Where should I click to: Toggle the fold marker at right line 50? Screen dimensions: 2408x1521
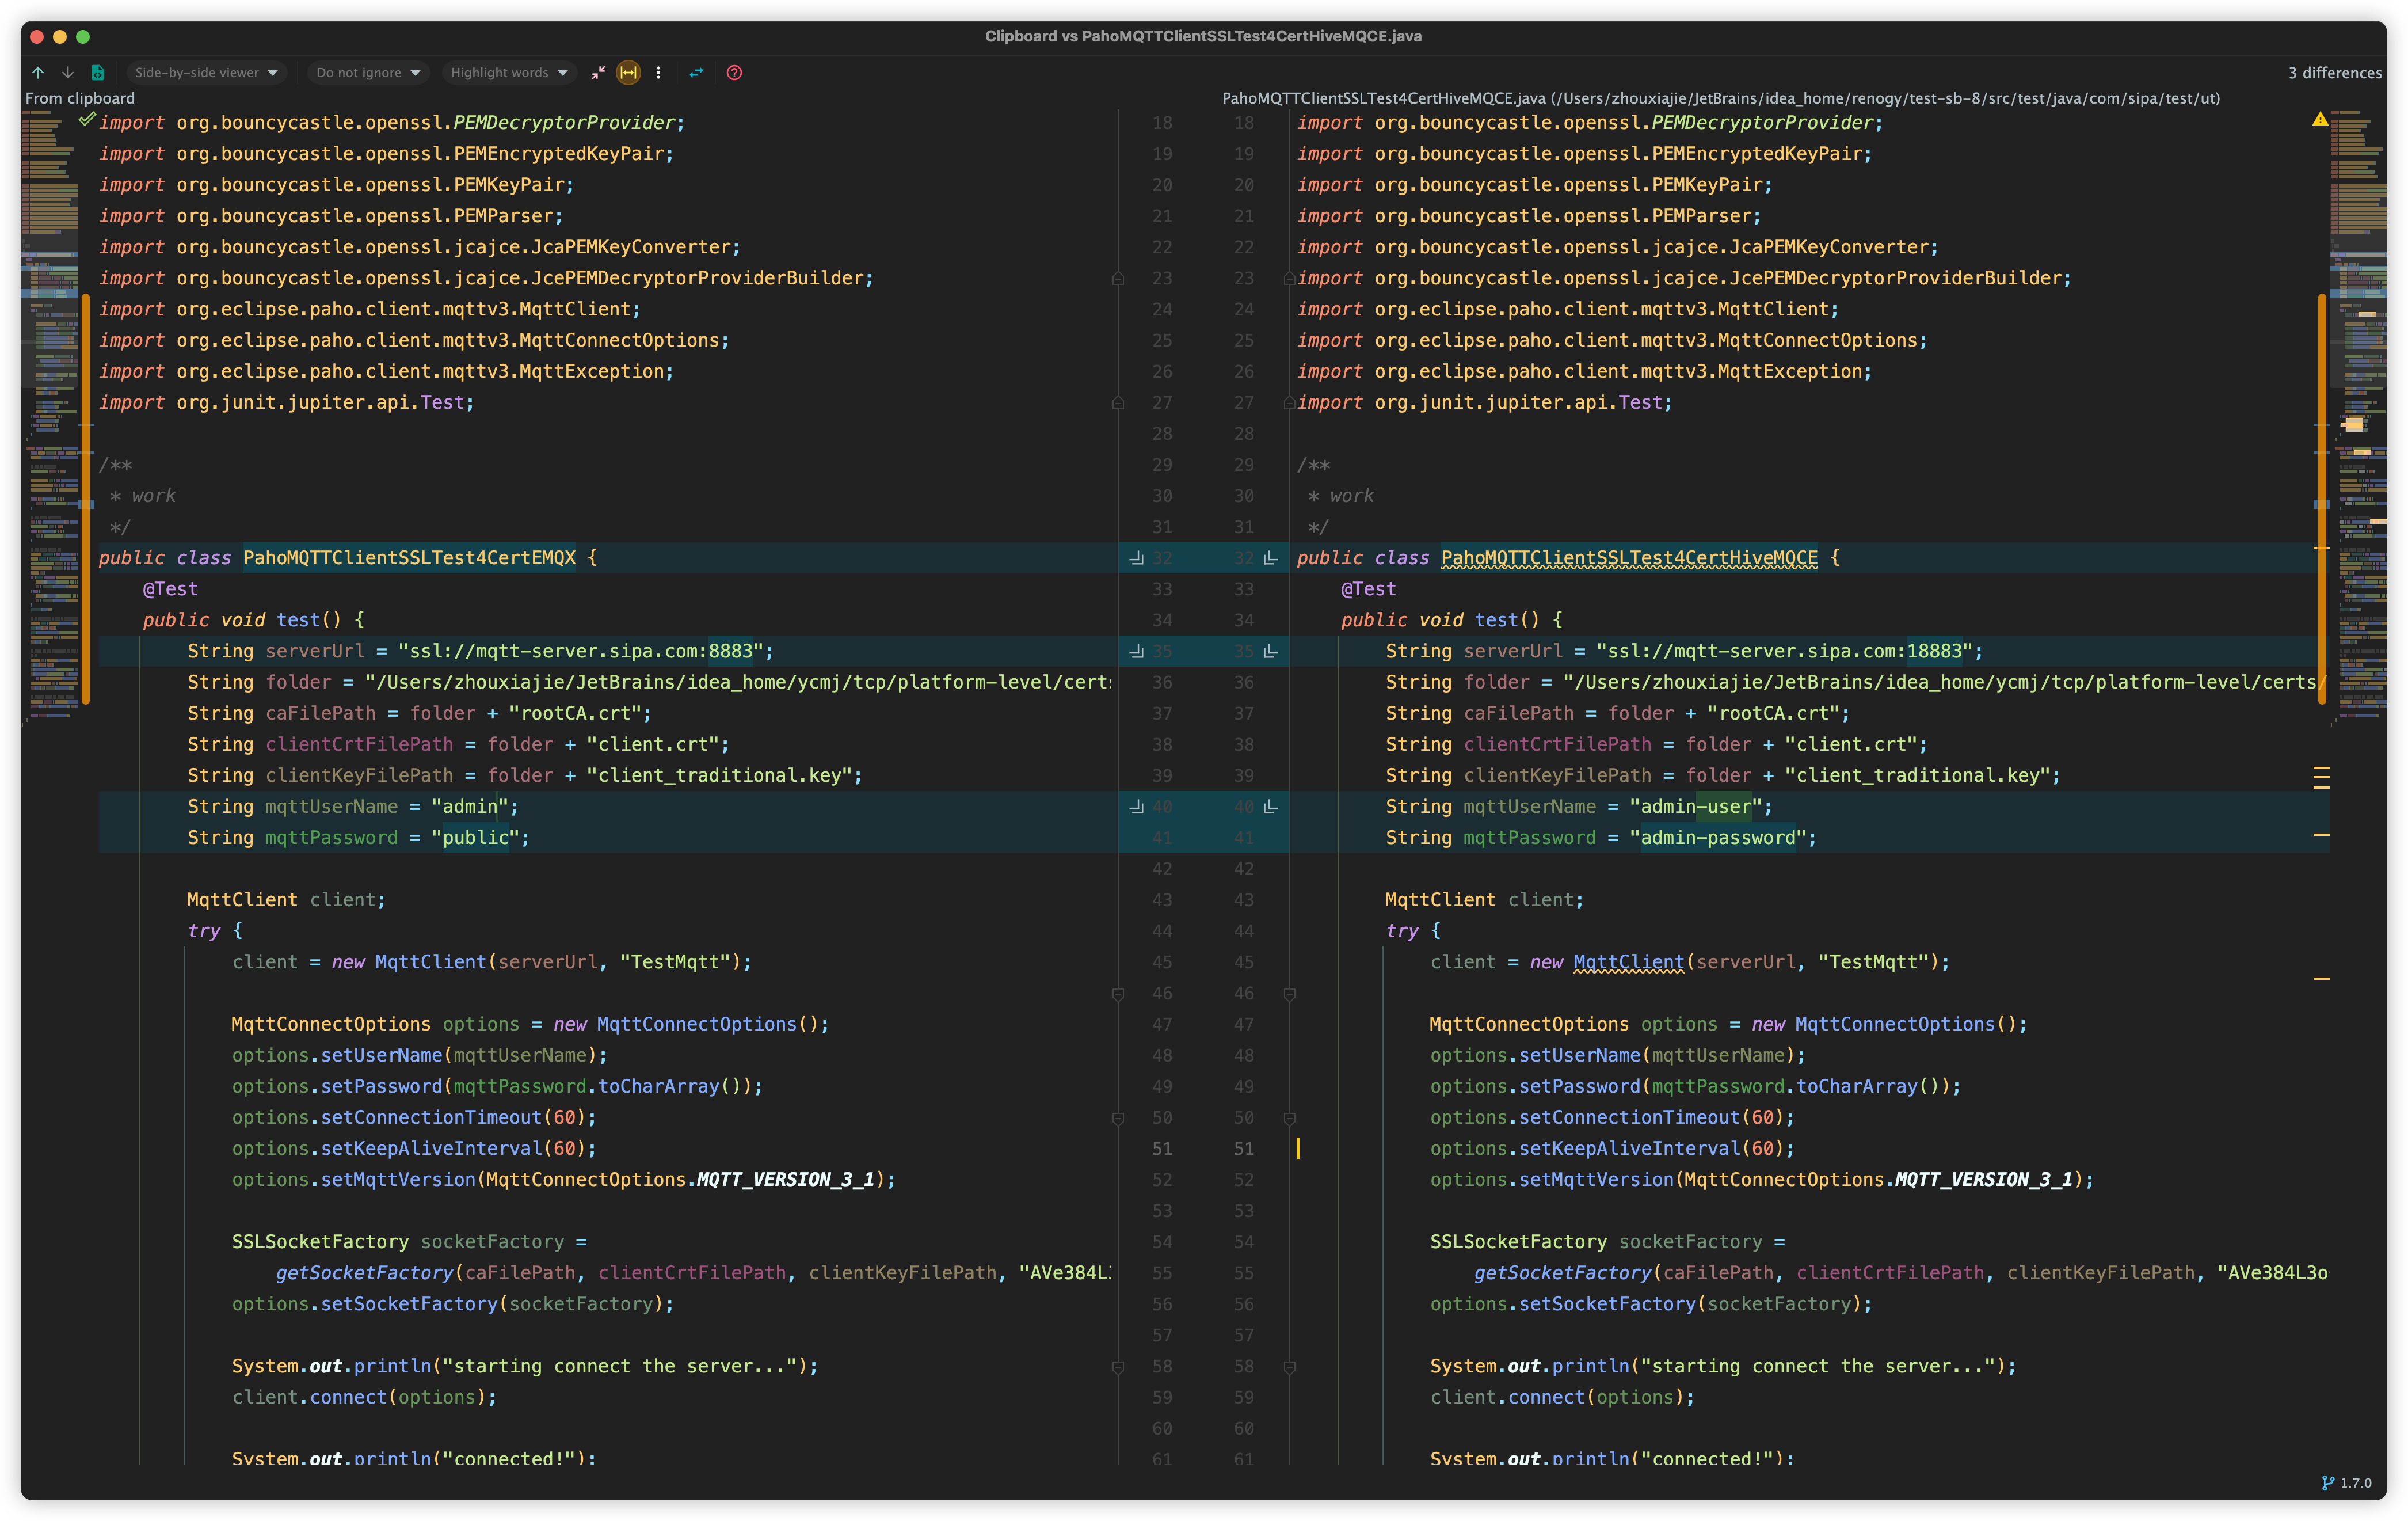point(1289,1118)
